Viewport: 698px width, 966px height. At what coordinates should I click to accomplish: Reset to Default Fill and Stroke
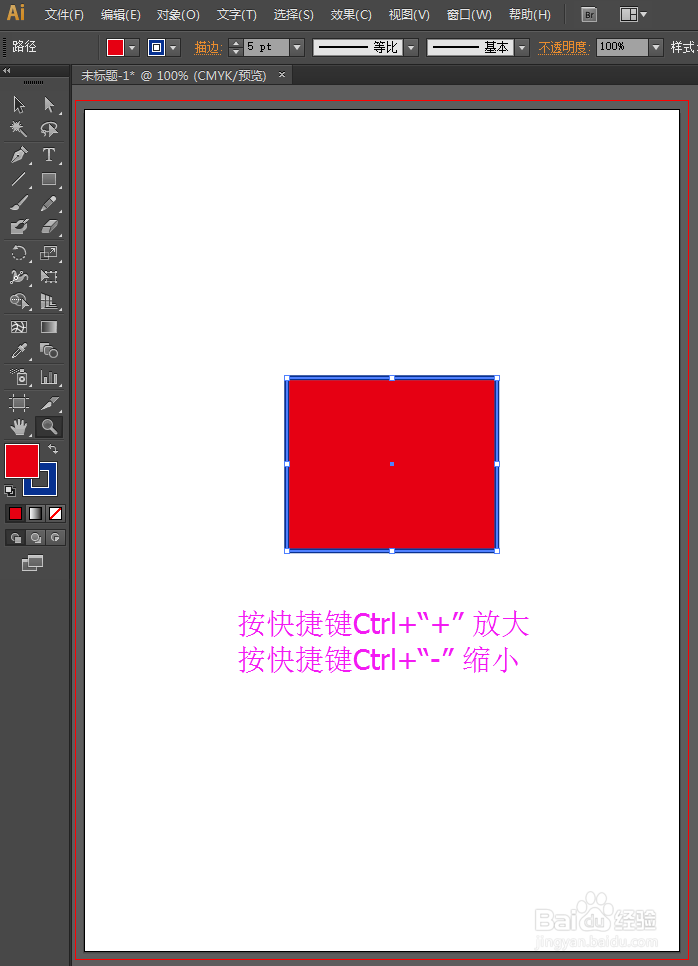click(x=10, y=491)
